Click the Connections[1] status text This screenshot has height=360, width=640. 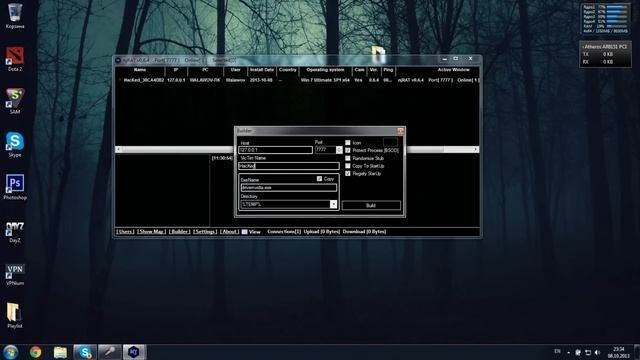pos(284,231)
